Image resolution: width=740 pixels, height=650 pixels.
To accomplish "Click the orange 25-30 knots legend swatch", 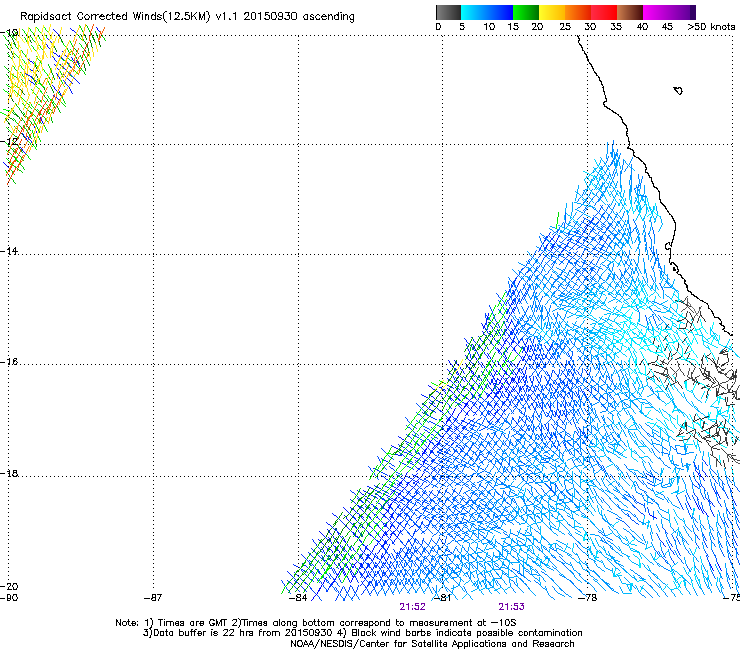I will click(578, 12).
